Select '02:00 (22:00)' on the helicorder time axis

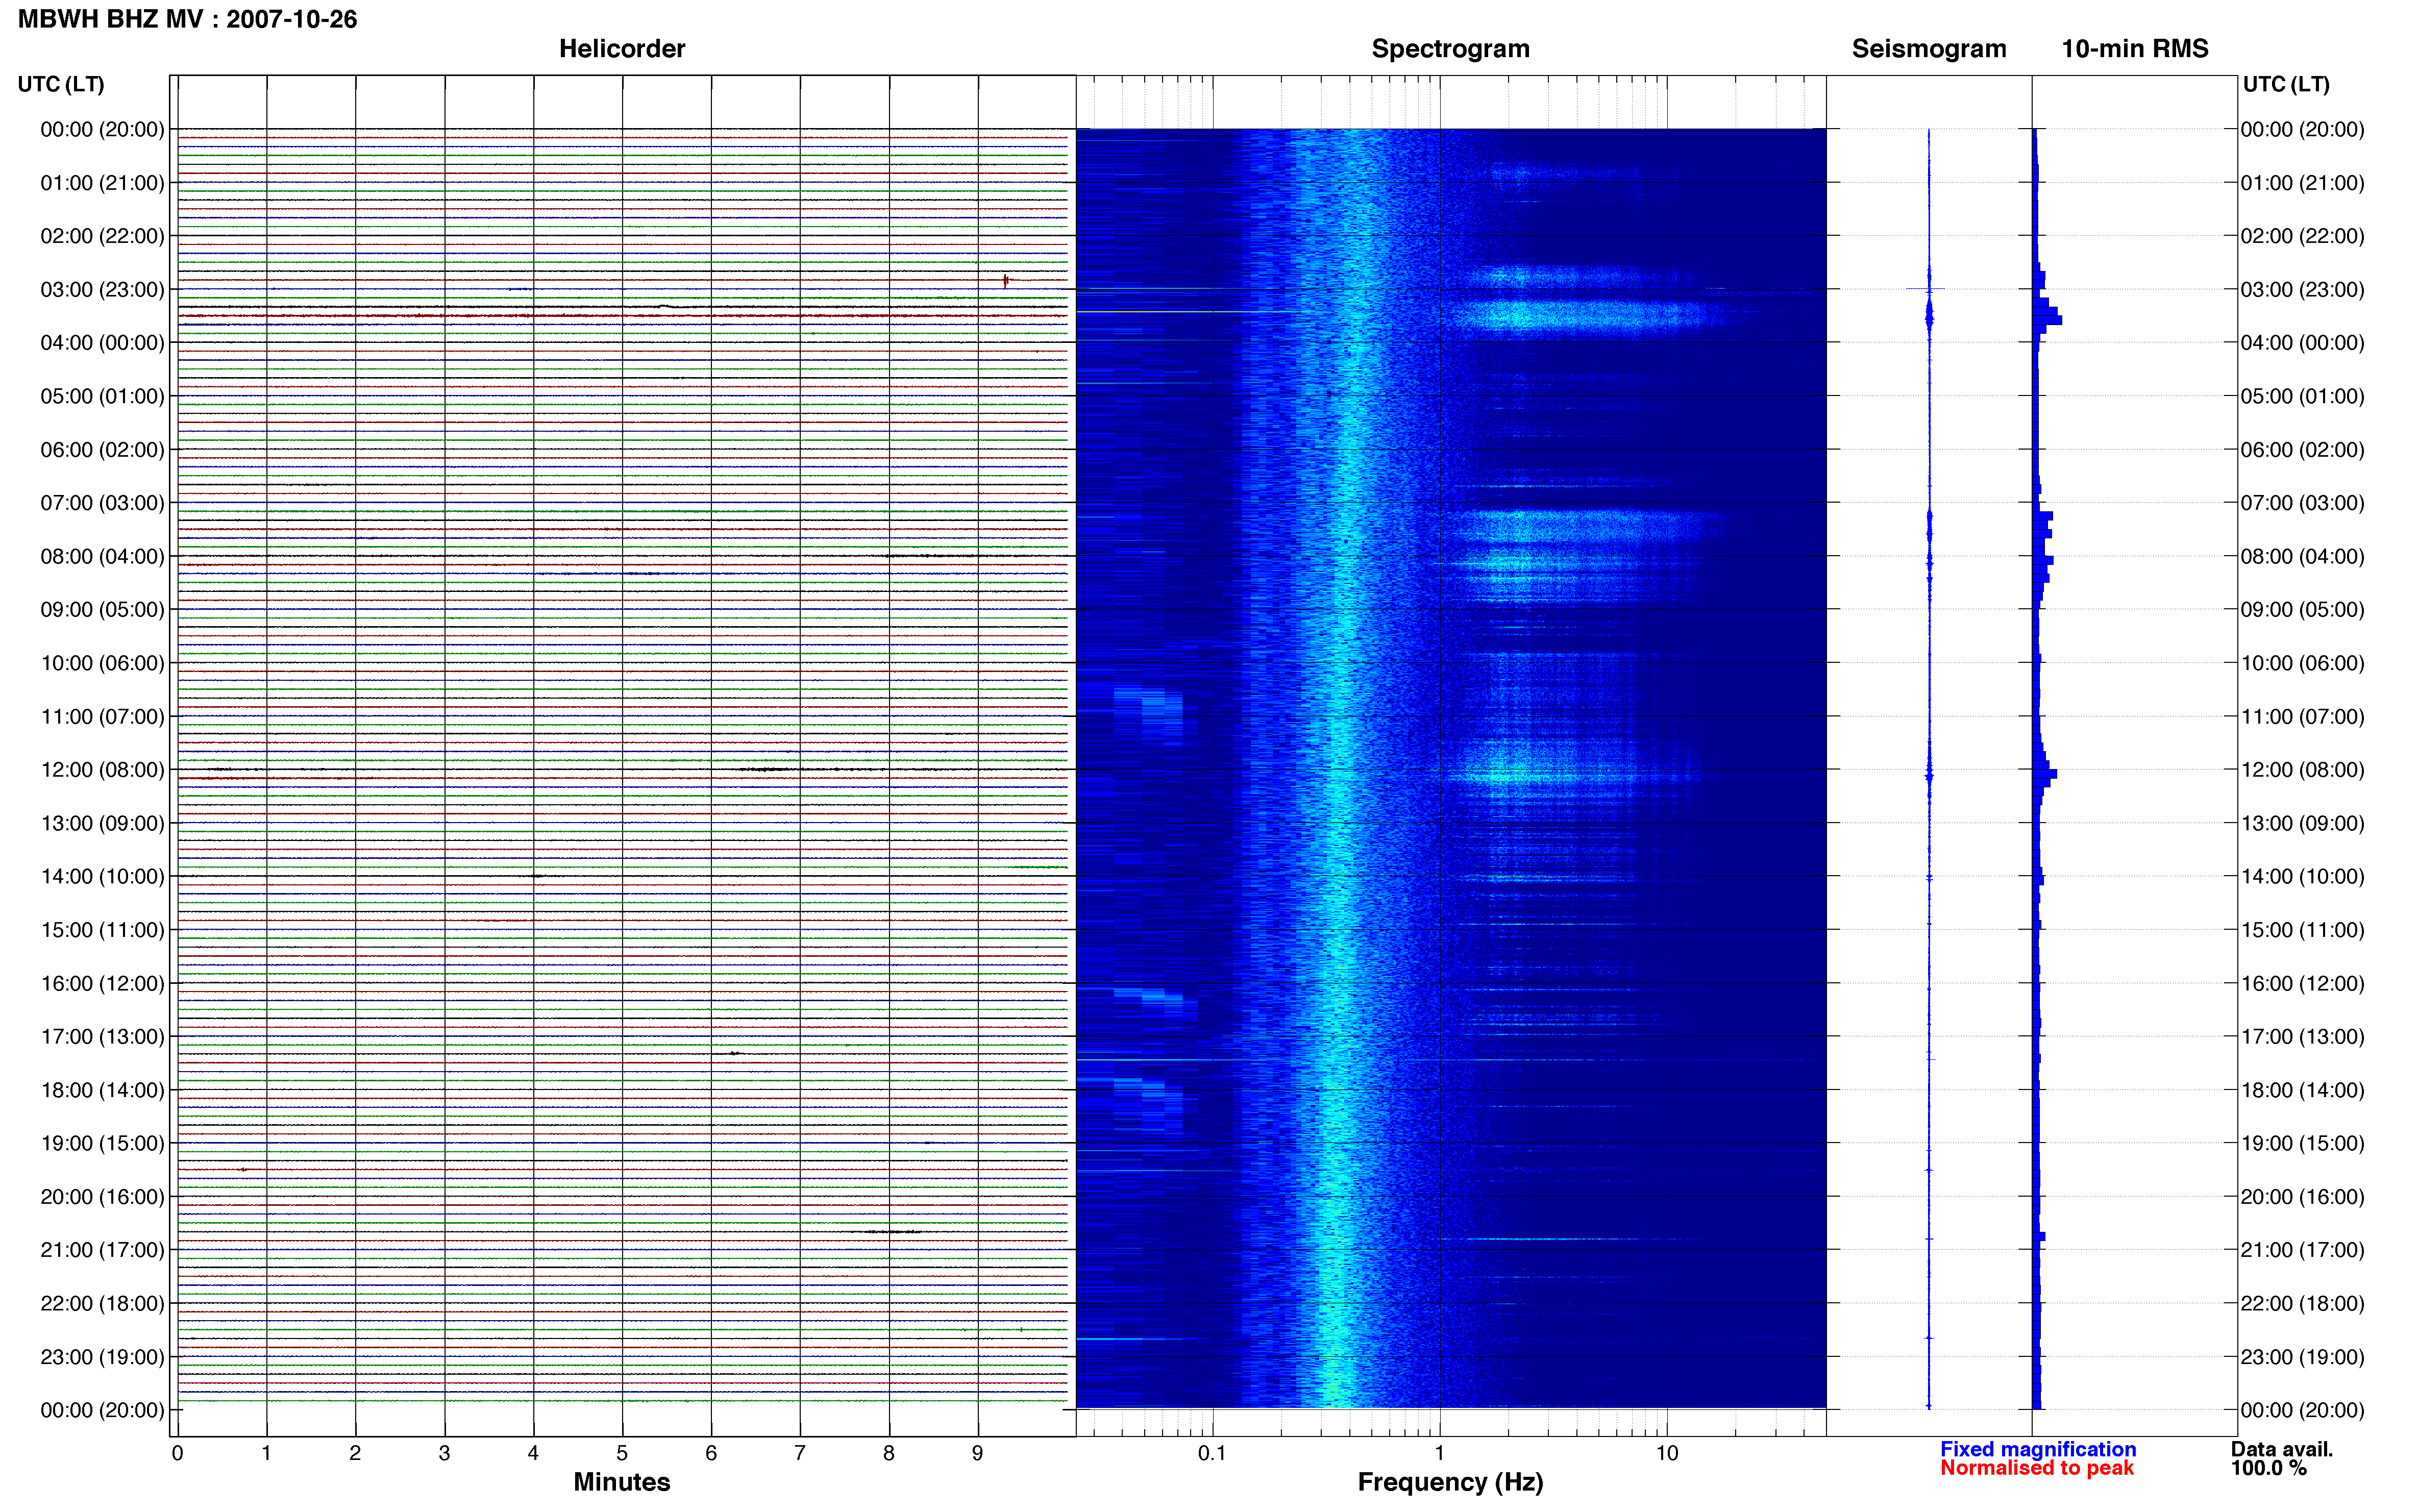(102, 236)
